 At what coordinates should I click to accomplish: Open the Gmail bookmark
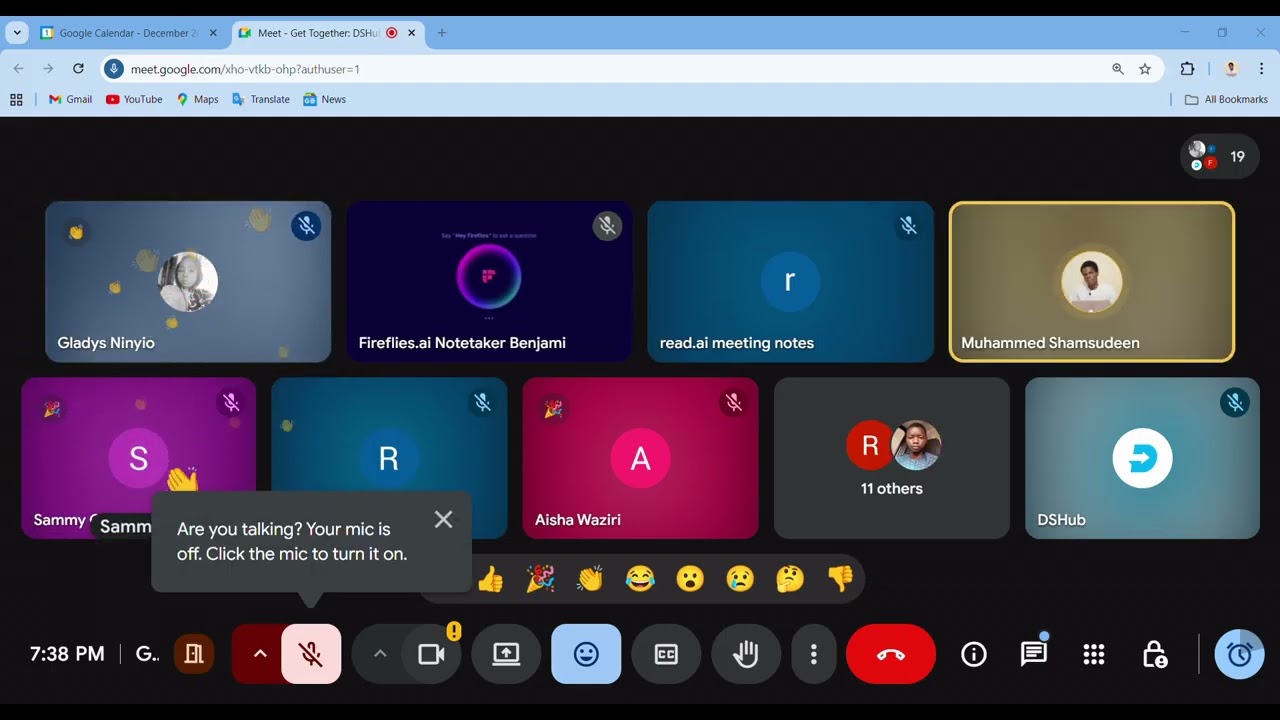coord(70,99)
